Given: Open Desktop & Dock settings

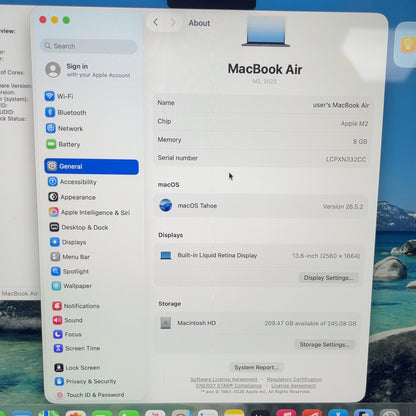Looking at the screenshot, I should pyautogui.click(x=79, y=227).
